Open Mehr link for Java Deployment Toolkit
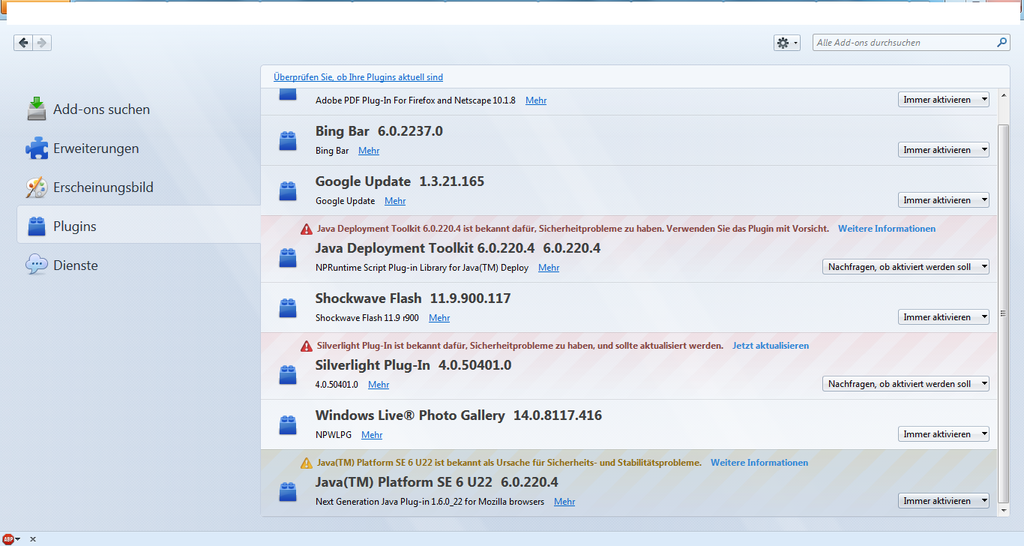 pyautogui.click(x=549, y=267)
